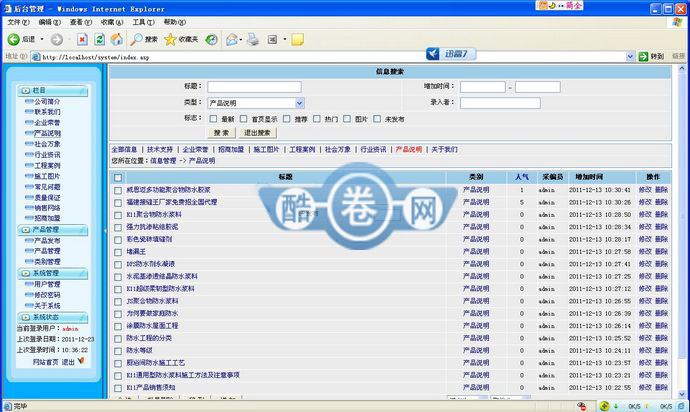
Task: Open the 收藏 menu
Action: point(112,22)
